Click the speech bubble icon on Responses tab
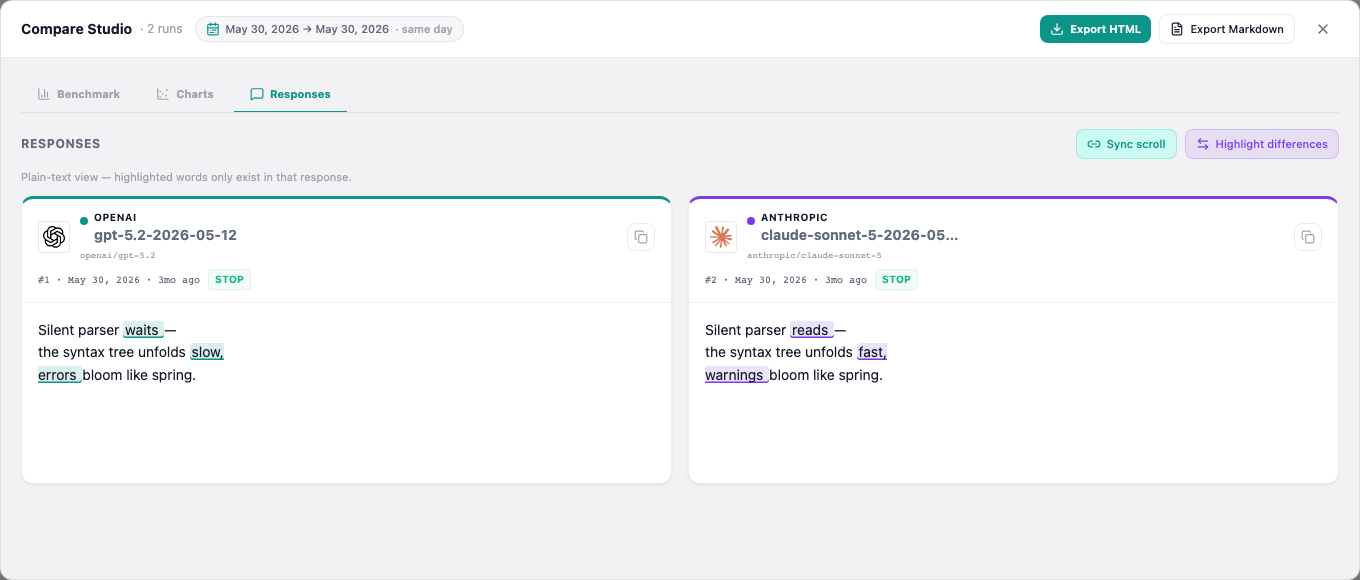This screenshot has height=580, width=1360. click(x=257, y=94)
